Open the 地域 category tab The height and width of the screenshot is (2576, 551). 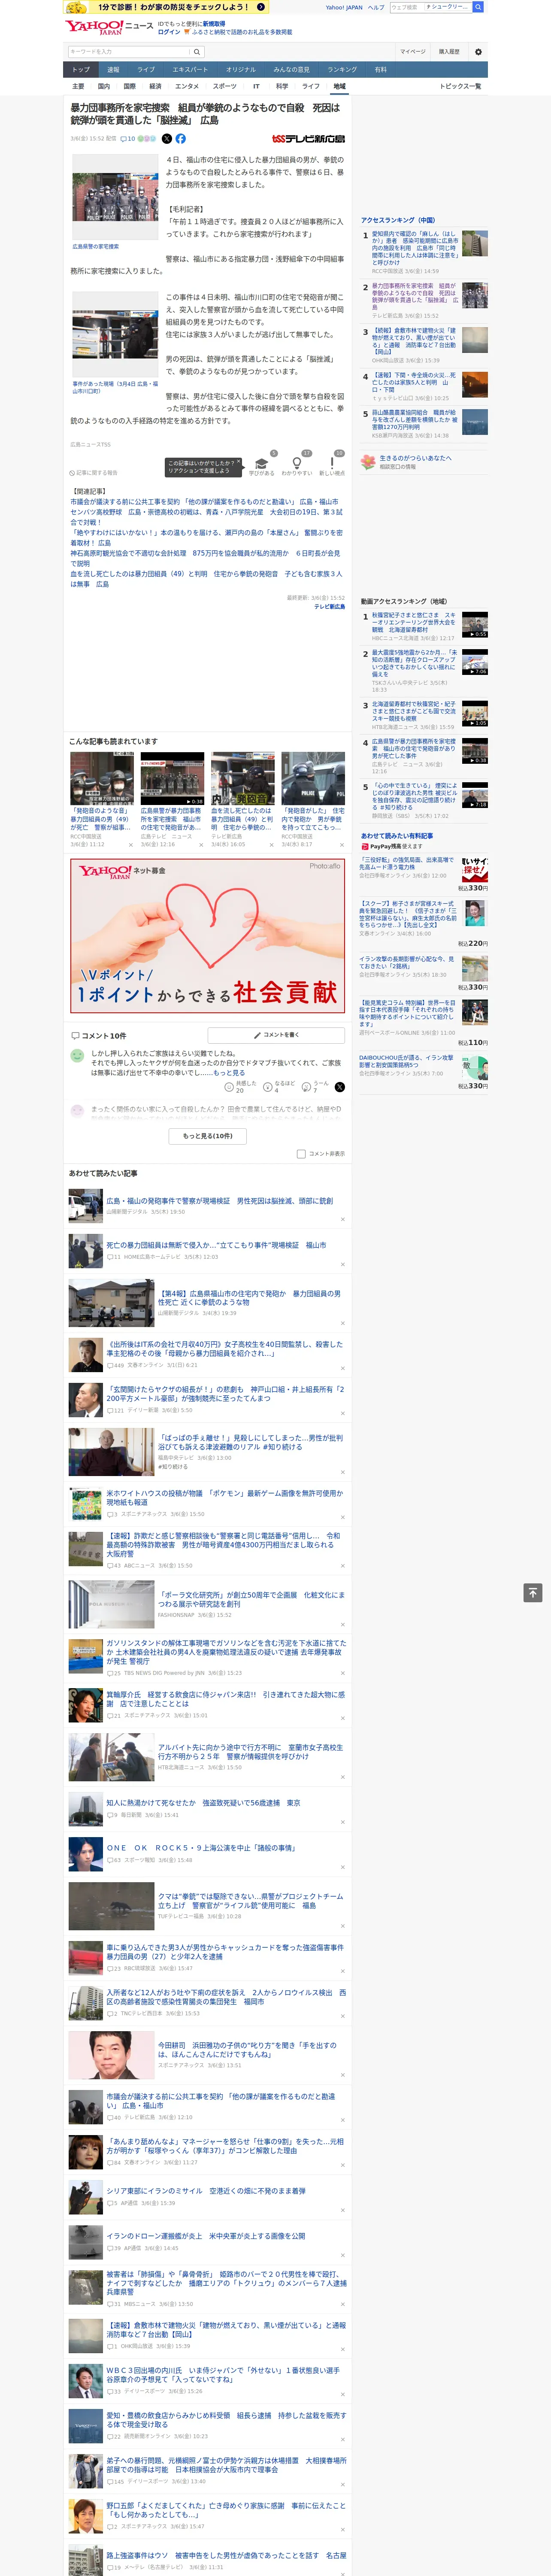tap(339, 86)
